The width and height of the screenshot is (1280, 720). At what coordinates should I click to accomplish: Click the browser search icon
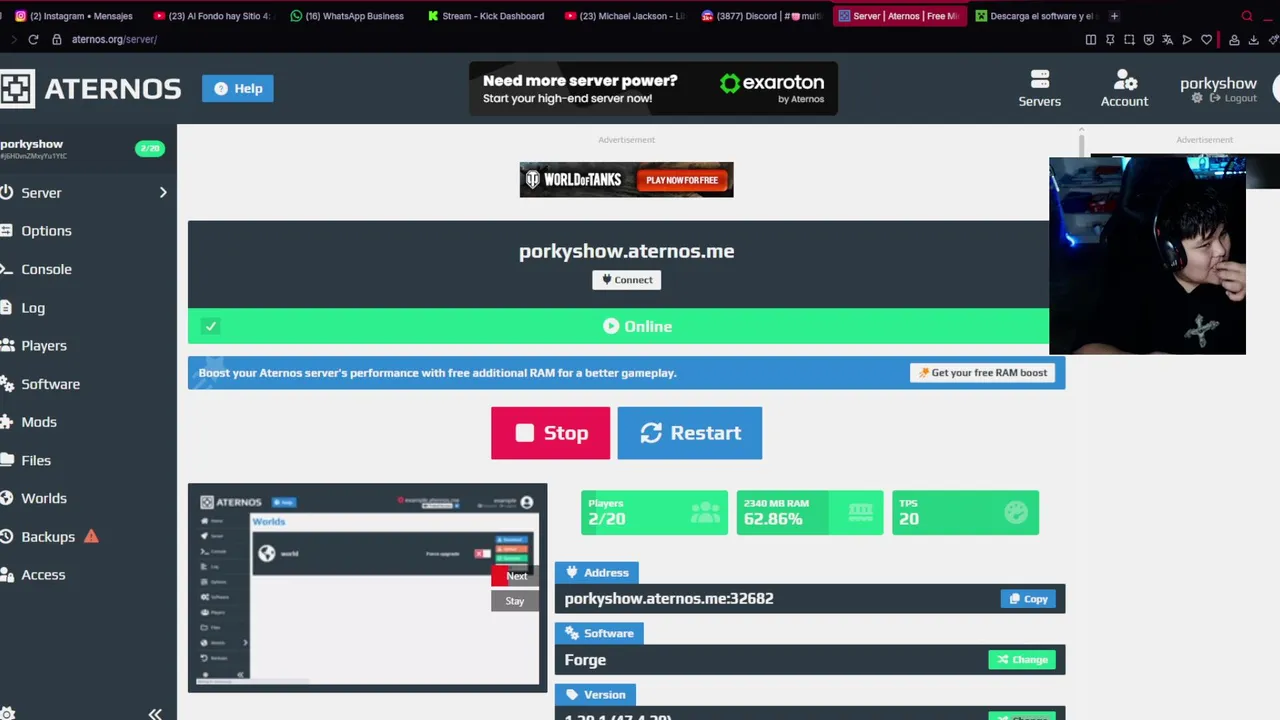tap(1246, 16)
